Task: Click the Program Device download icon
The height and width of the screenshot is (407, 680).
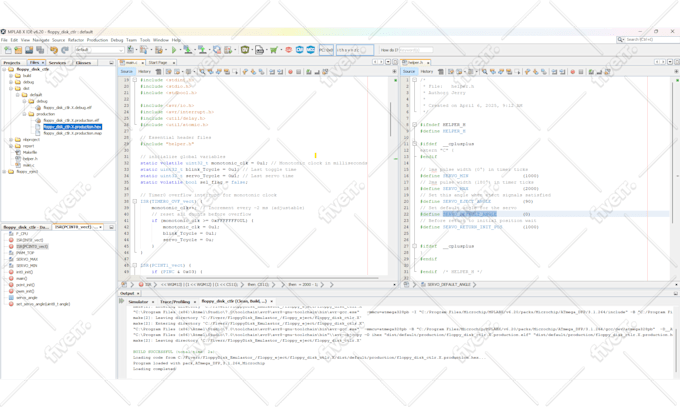Action: coord(188,50)
